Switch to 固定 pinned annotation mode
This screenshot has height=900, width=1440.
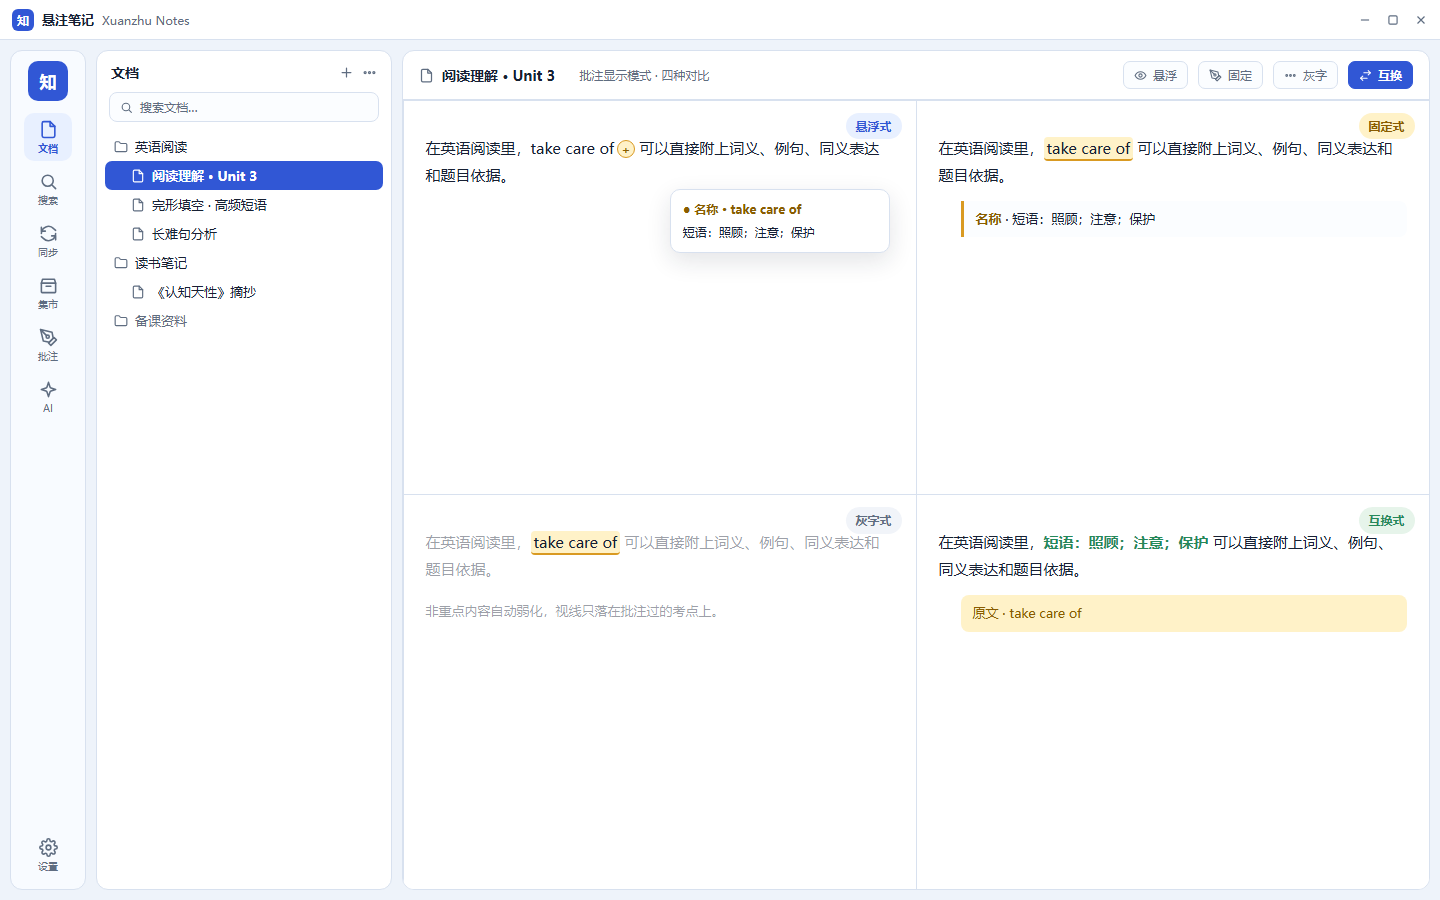1230,75
